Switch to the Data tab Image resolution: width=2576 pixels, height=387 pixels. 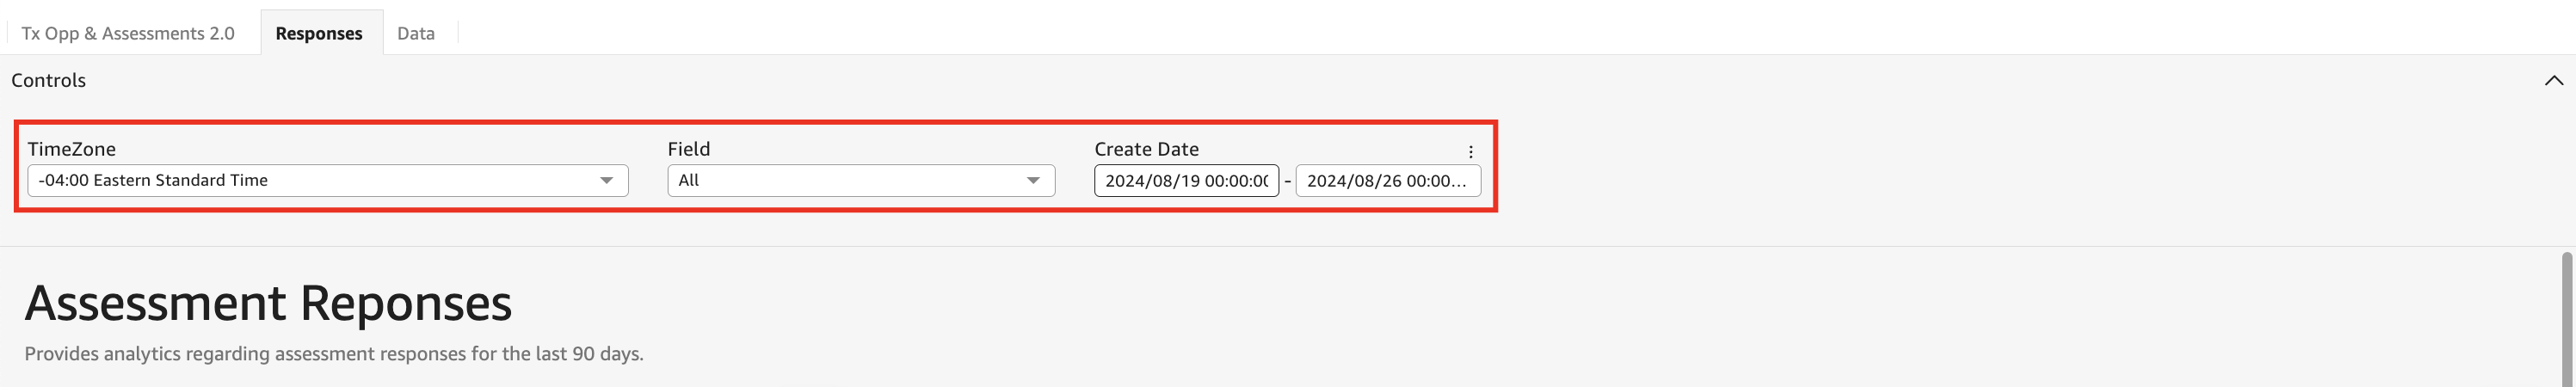(416, 33)
